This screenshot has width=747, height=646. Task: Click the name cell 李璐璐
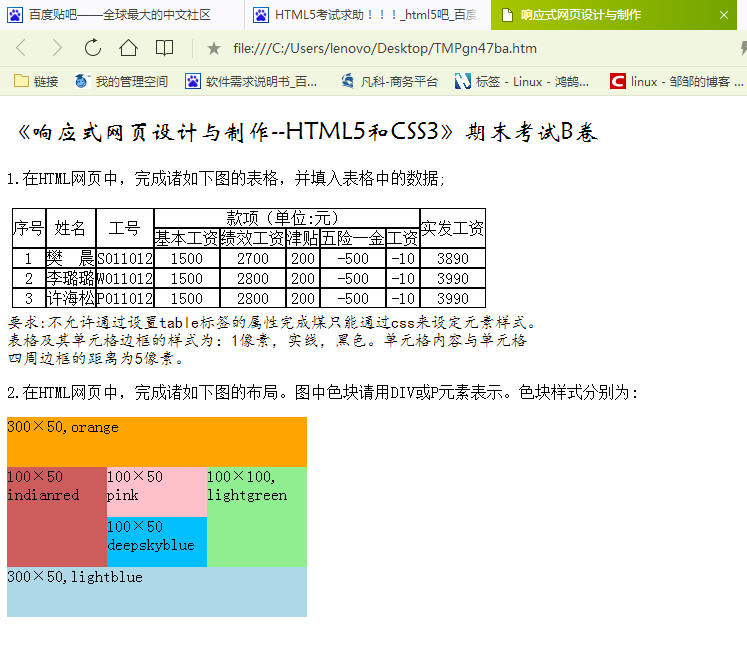pyautogui.click(x=71, y=278)
